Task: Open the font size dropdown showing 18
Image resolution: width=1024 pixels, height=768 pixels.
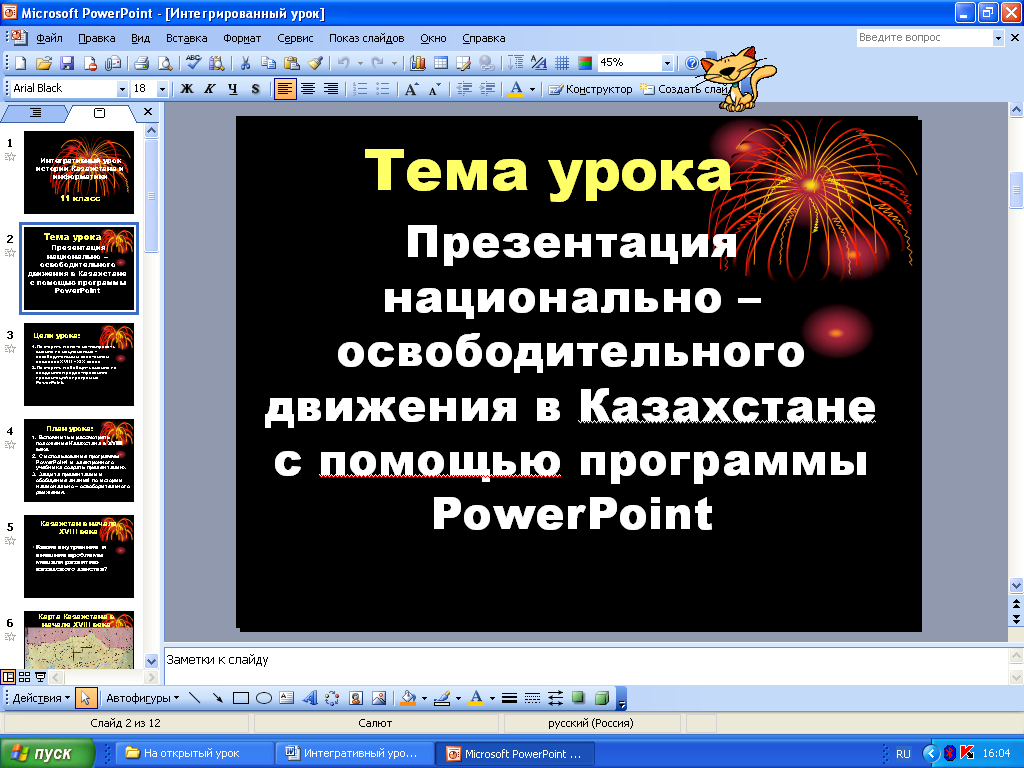Action: point(163,89)
